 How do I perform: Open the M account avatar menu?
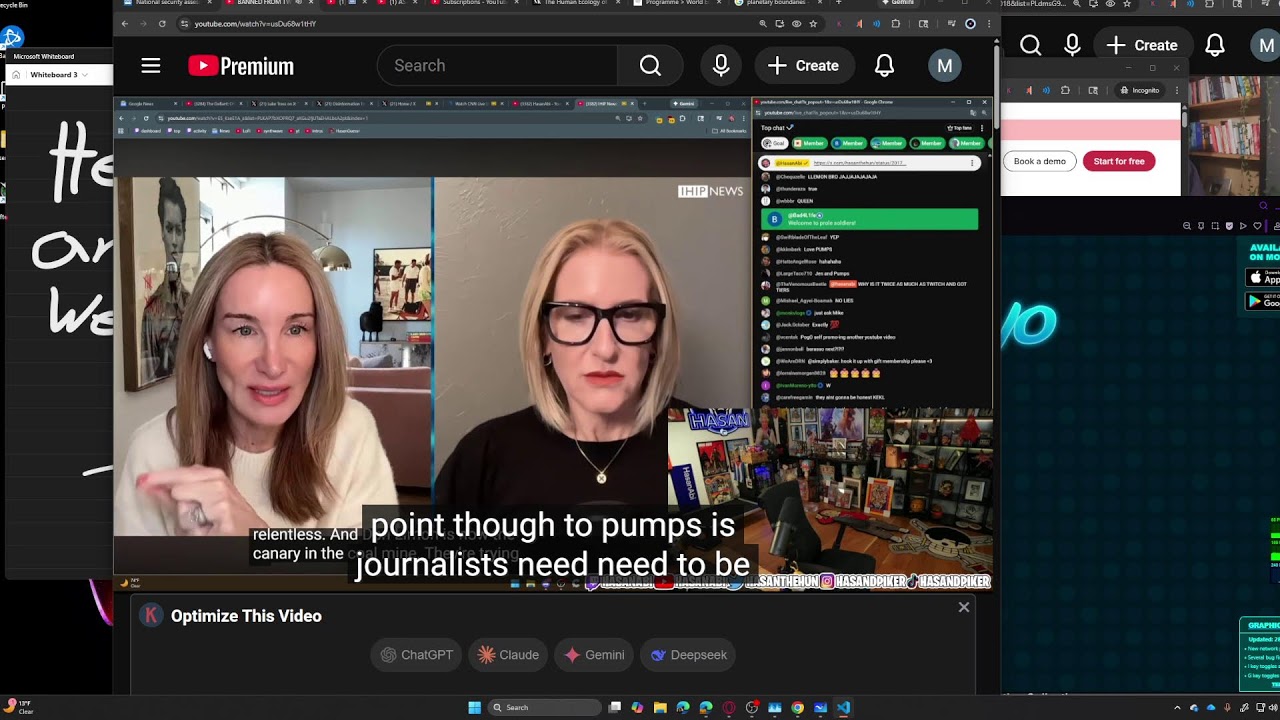click(x=944, y=66)
